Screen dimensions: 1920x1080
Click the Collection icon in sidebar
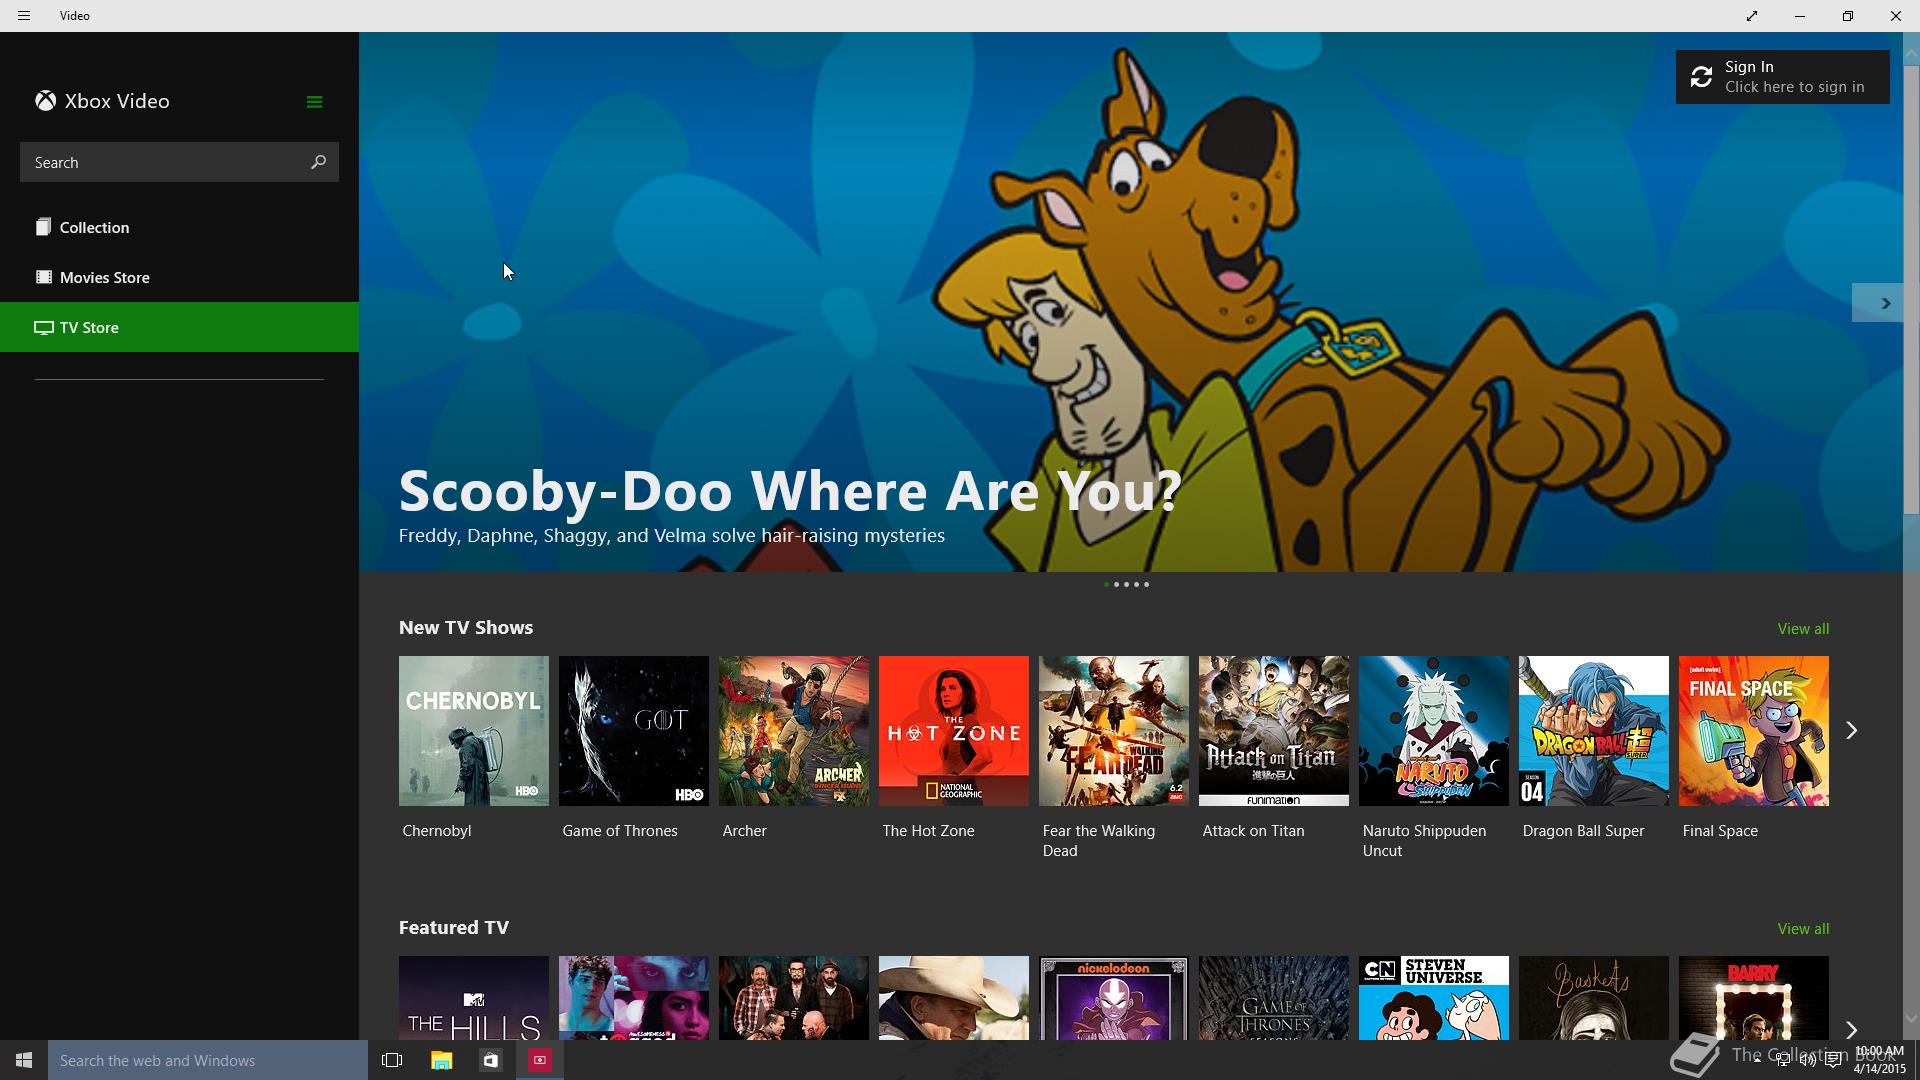click(x=43, y=227)
